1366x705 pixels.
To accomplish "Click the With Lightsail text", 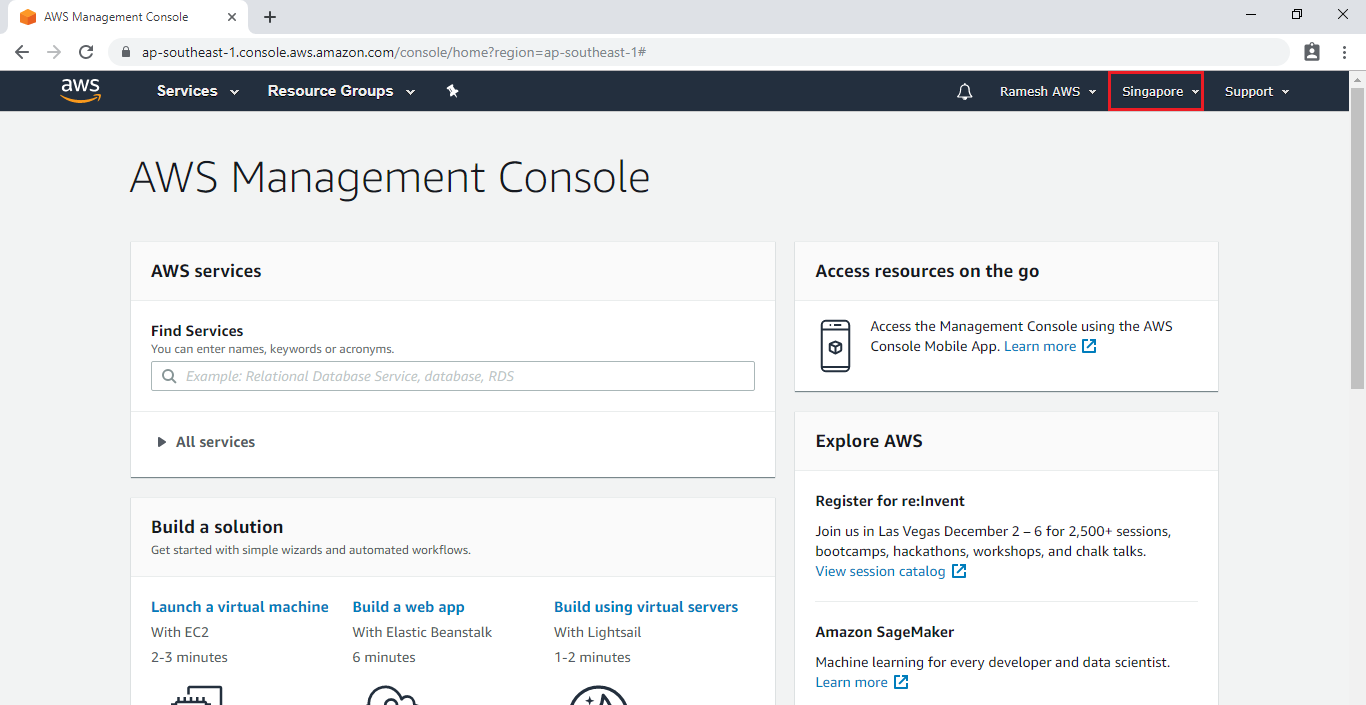I will pyautogui.click(x=598, y=632).
